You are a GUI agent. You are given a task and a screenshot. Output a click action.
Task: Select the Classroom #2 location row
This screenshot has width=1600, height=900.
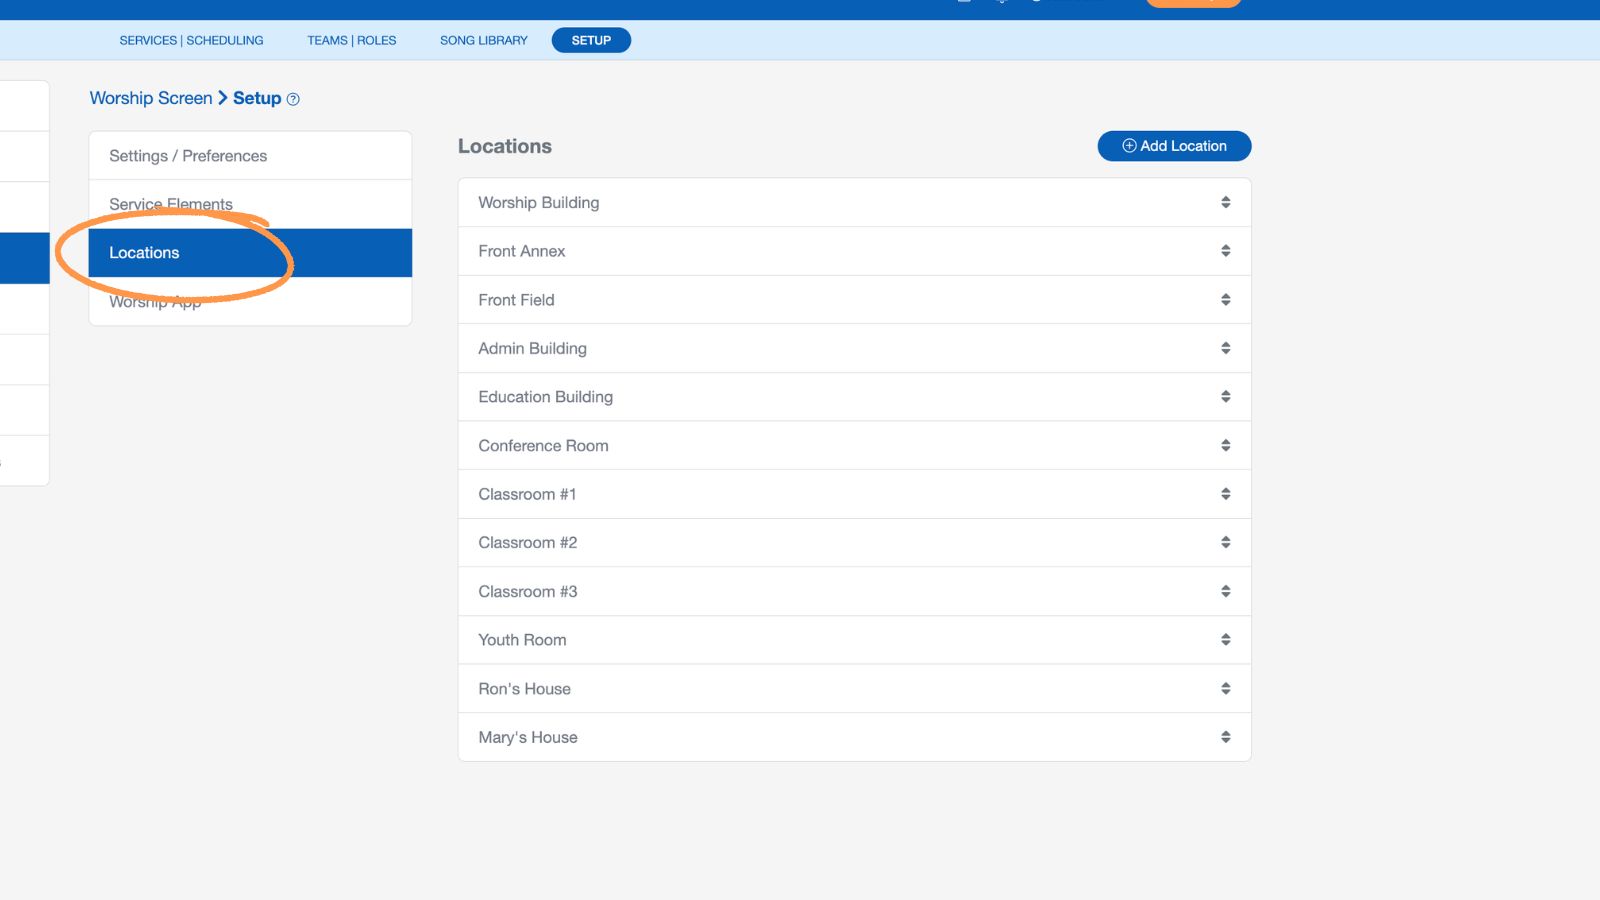coord(527,543)
